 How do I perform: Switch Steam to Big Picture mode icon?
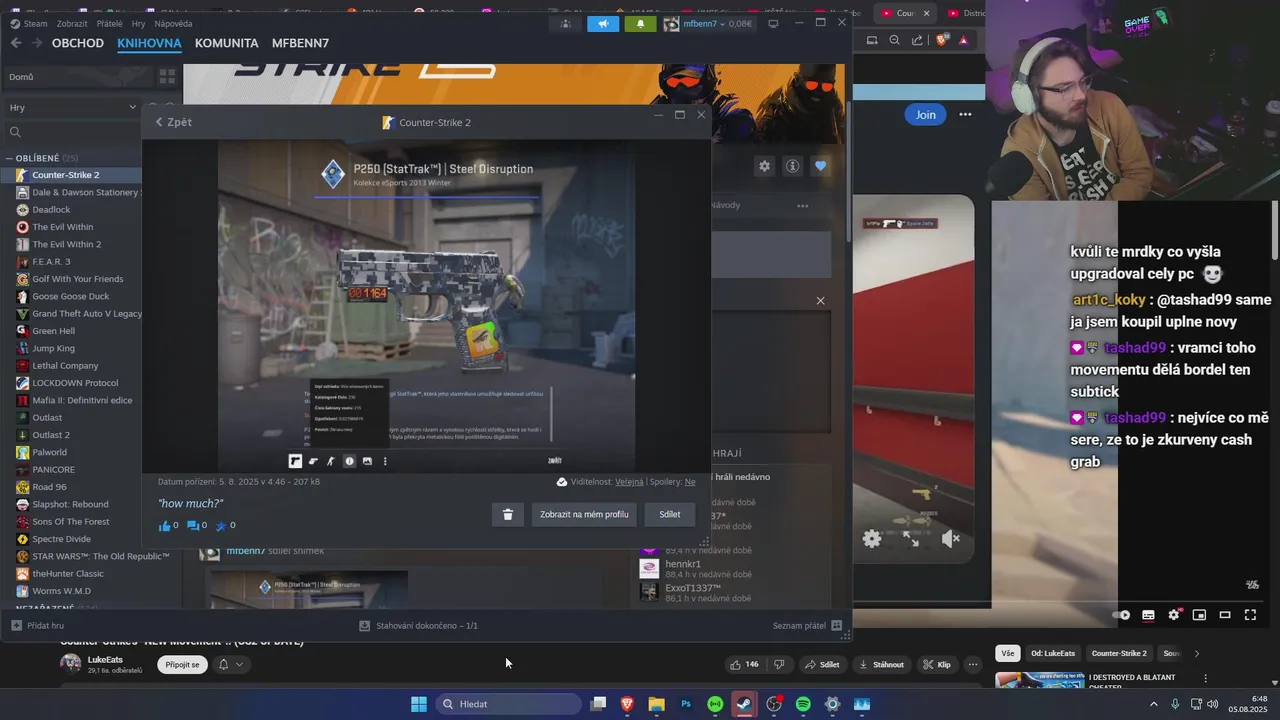(773, 23)
